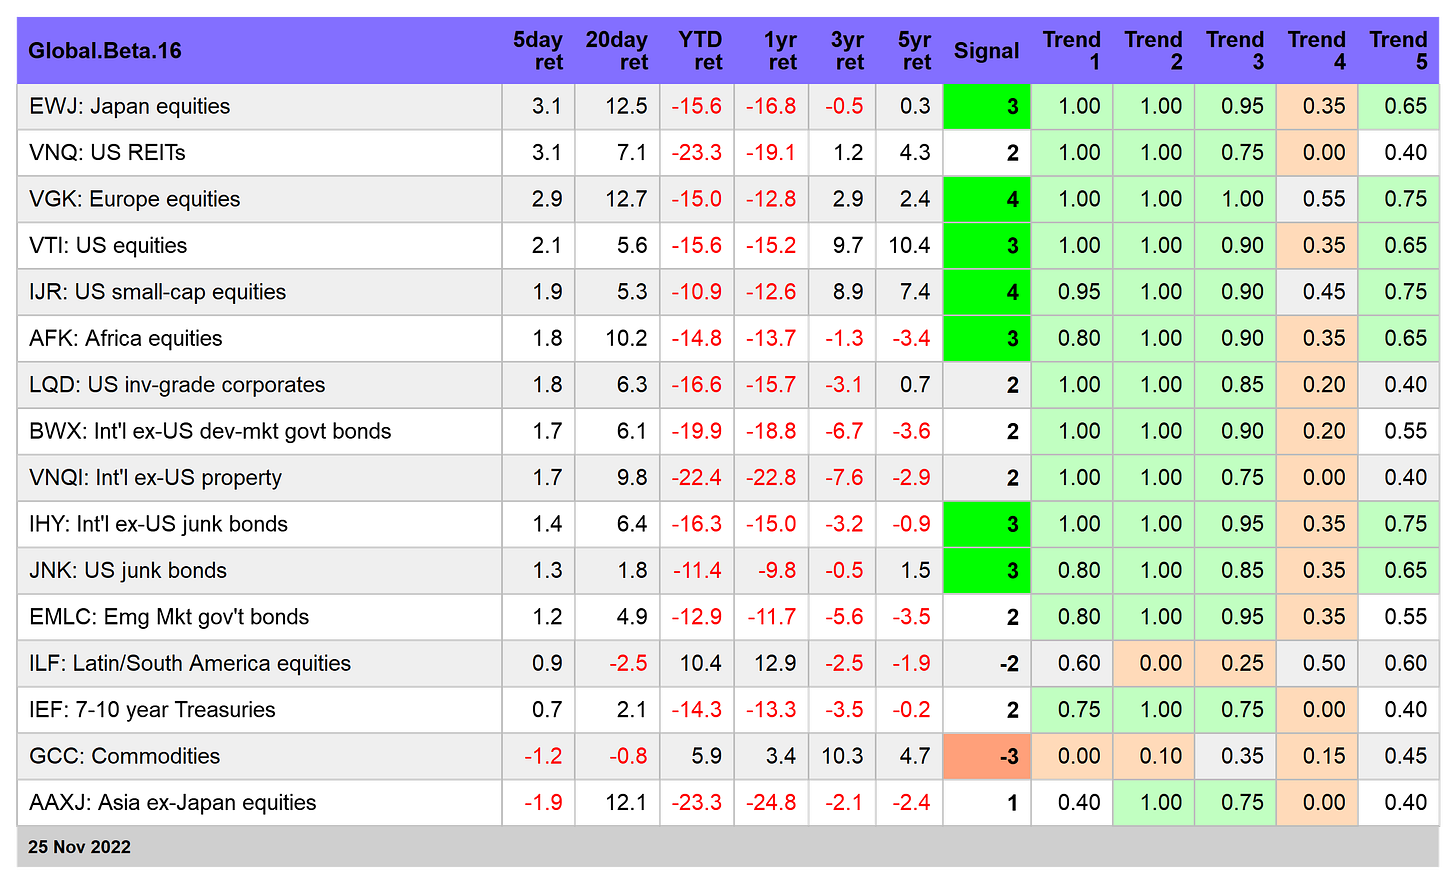
Task: Click the Signal column header
Action: tap(986, 51)
